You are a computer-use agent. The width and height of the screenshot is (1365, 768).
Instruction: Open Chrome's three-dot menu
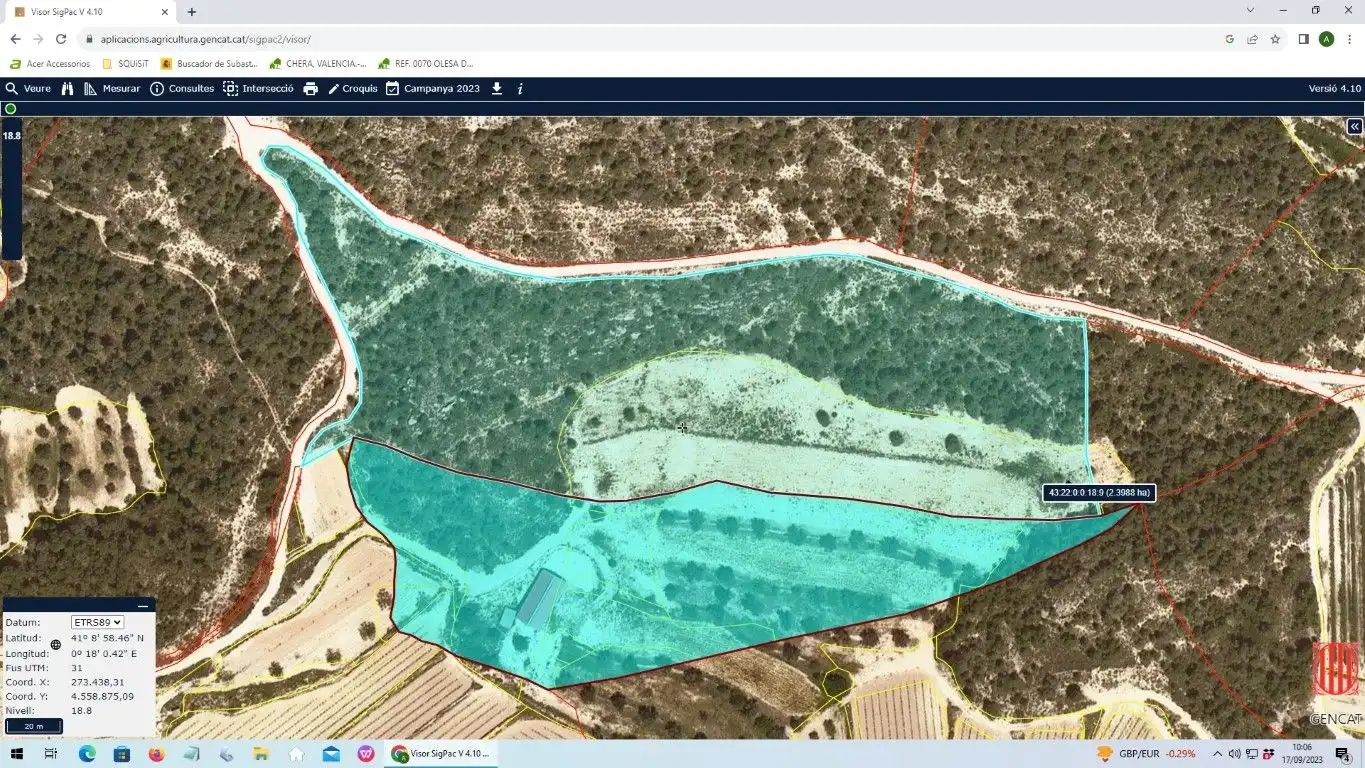point(1349,39)
